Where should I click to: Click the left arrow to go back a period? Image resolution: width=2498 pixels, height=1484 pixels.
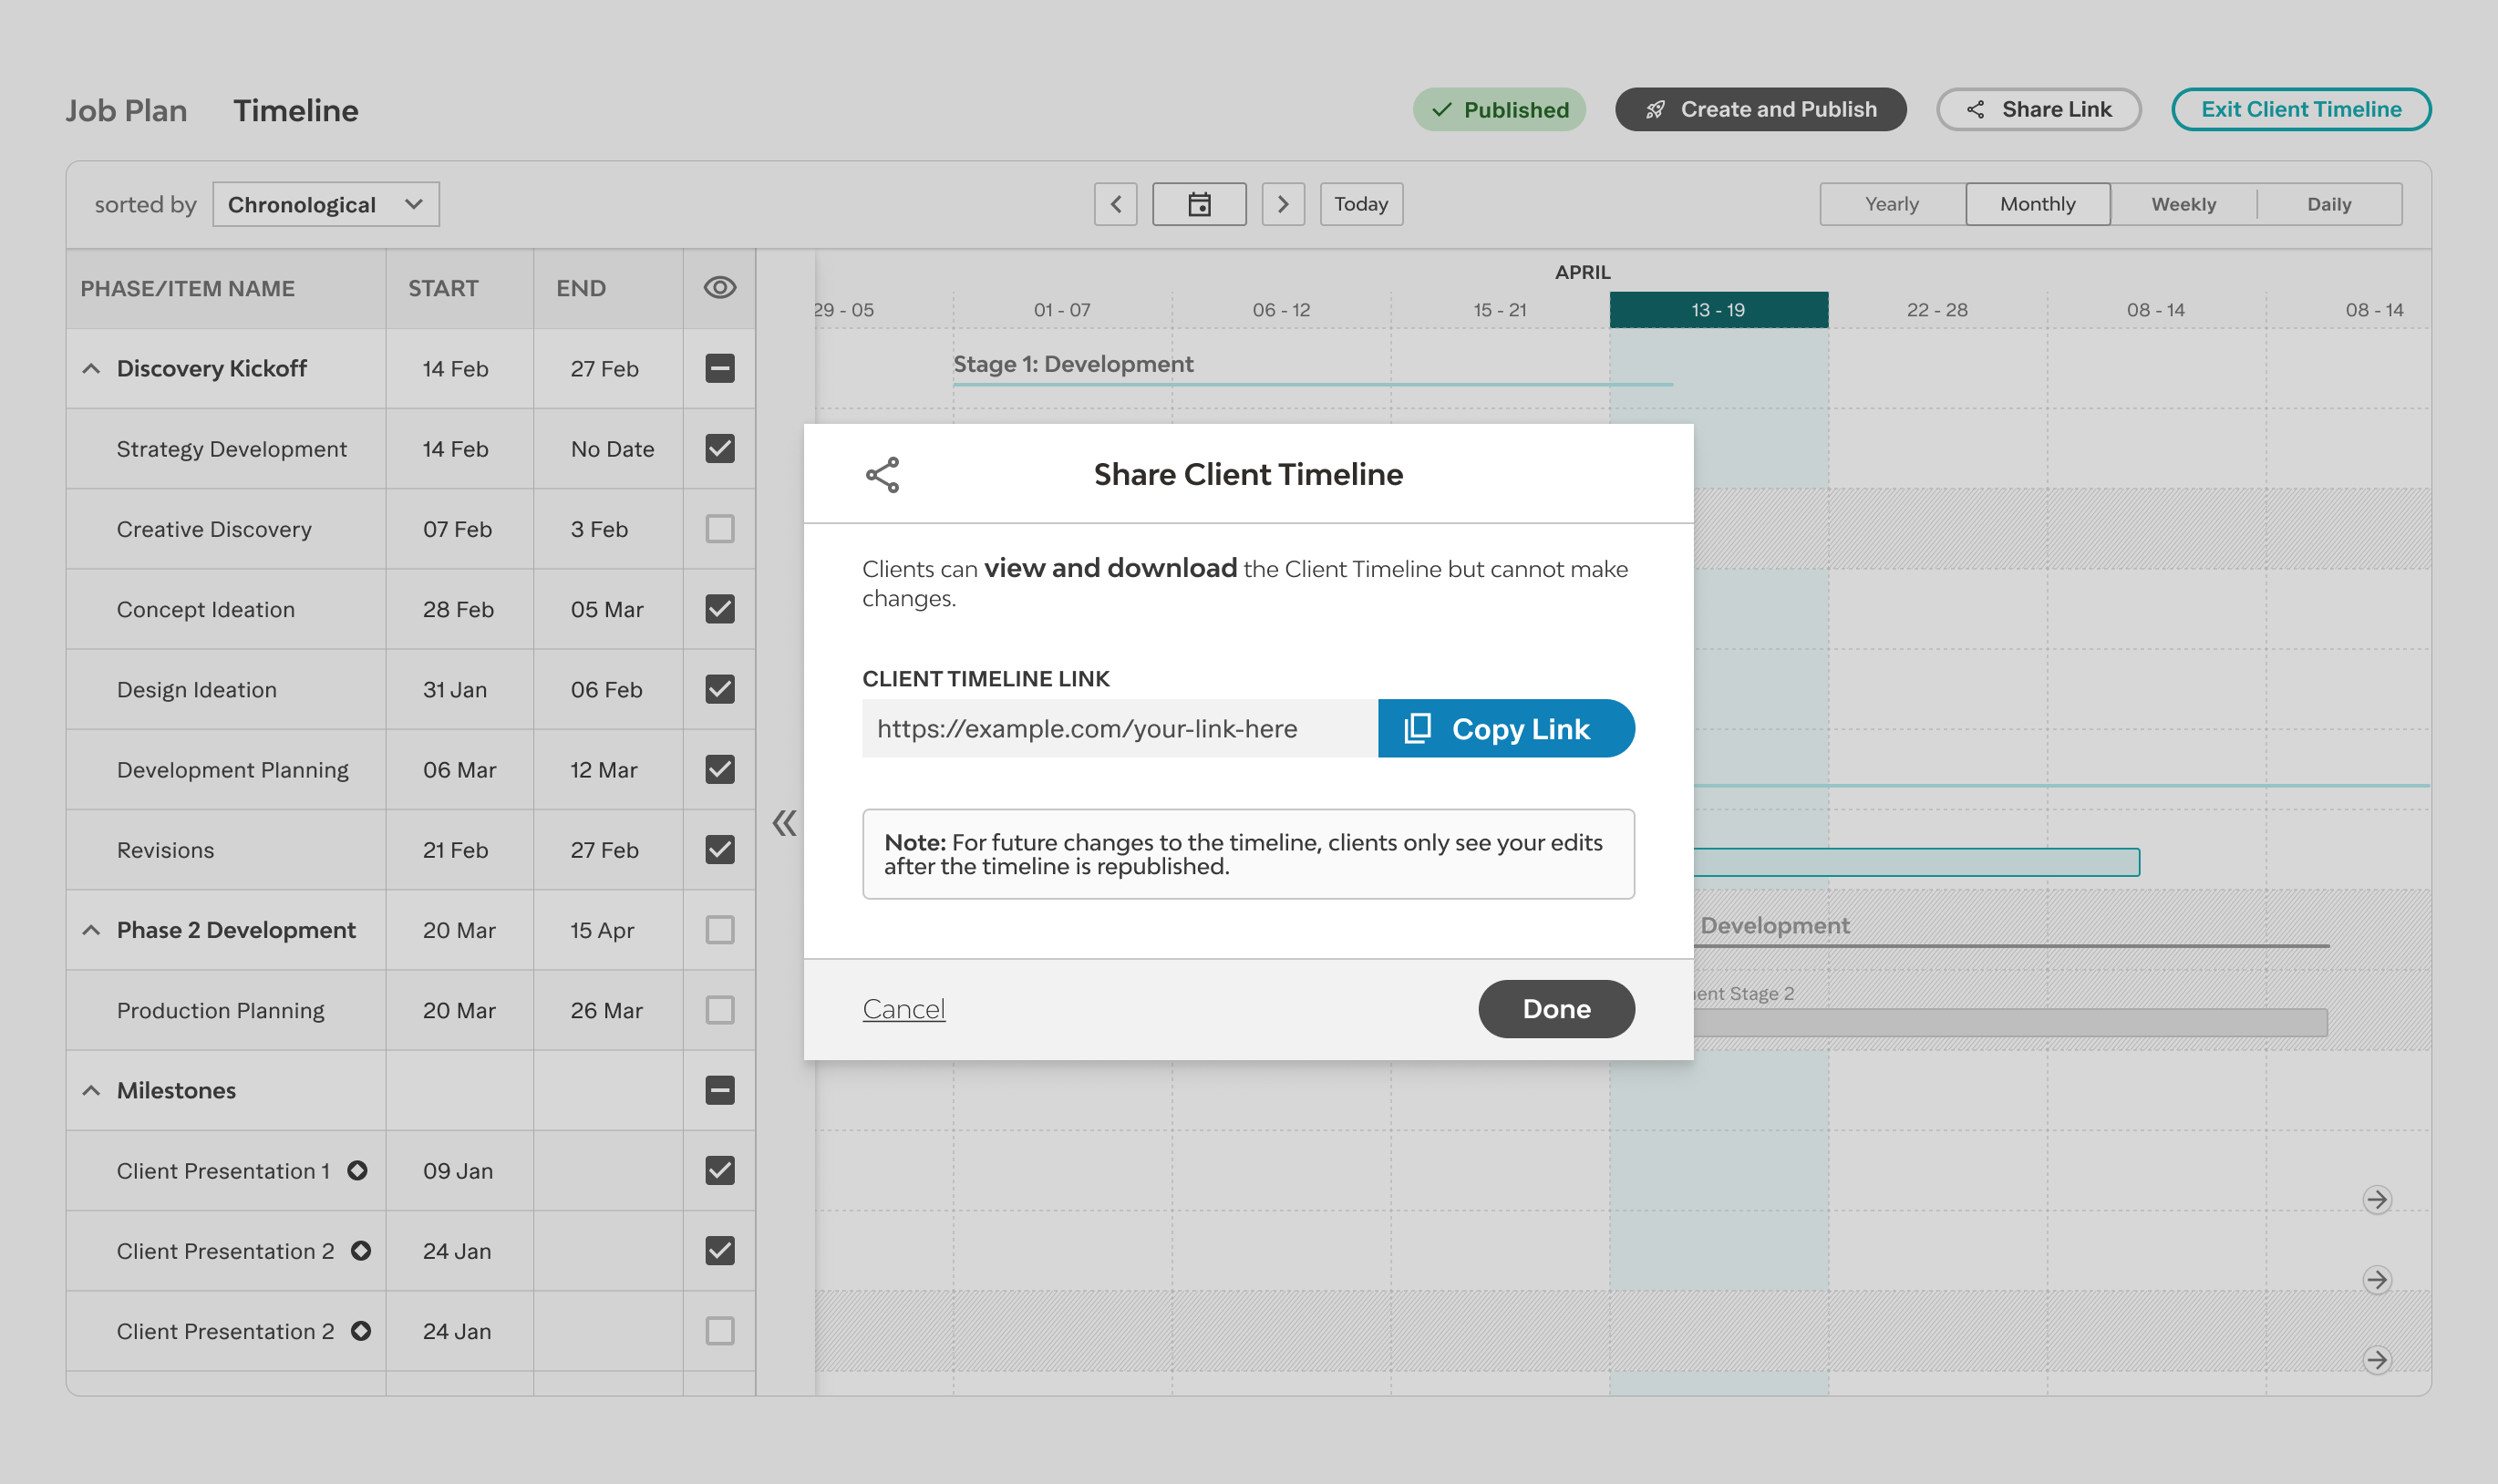click(1116, 203)
